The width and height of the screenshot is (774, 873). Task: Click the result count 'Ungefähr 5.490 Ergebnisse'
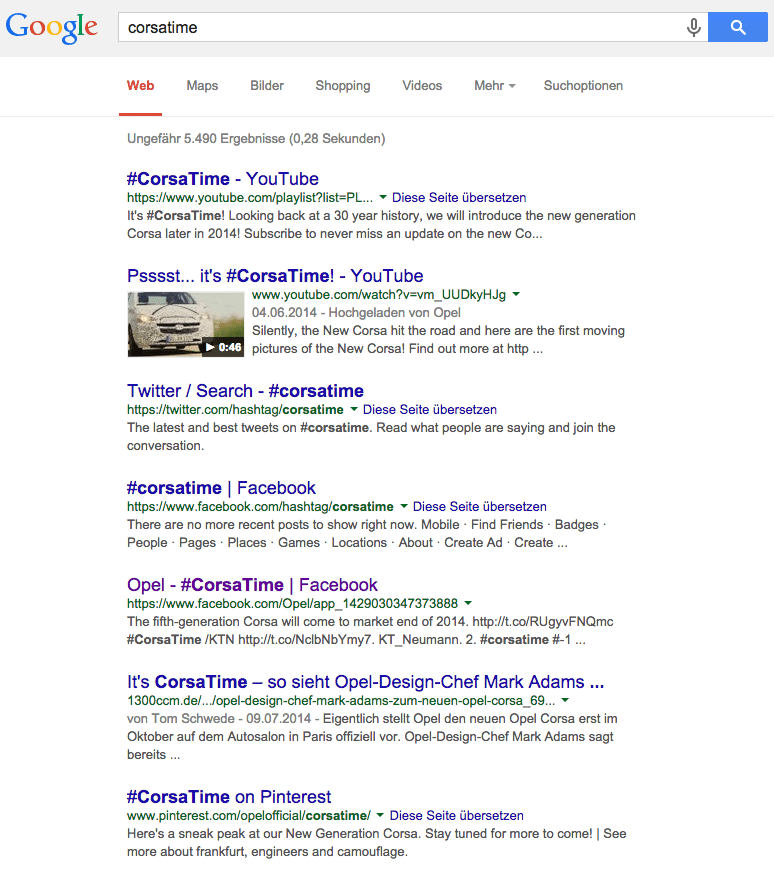[x=206, y=139]
